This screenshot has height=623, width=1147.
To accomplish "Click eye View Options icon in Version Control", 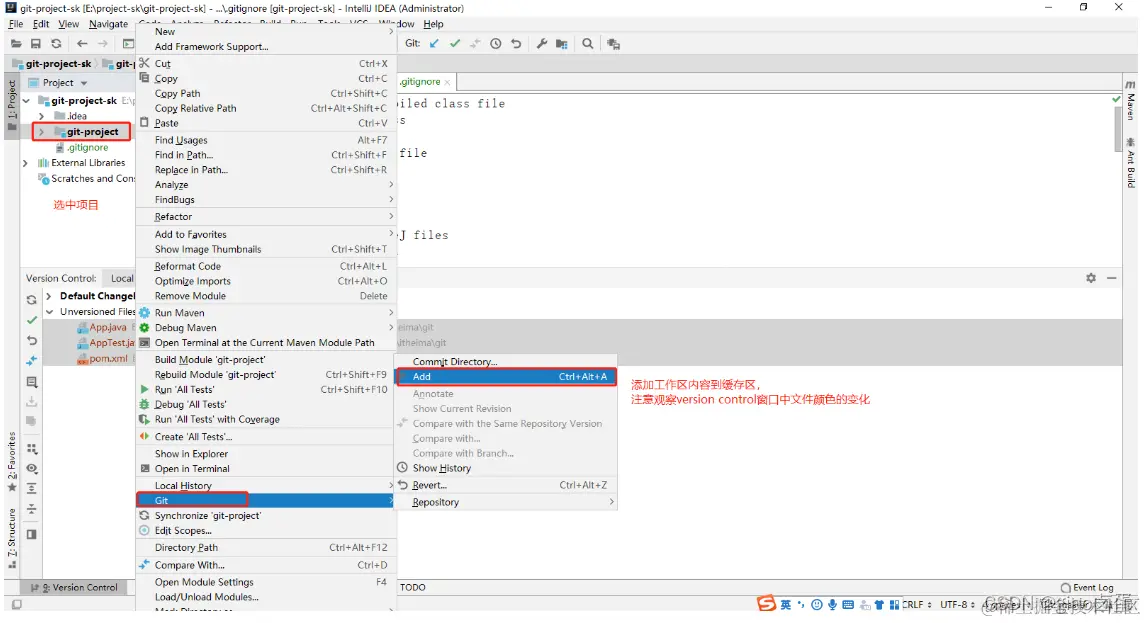I will [x=31, y=468].
